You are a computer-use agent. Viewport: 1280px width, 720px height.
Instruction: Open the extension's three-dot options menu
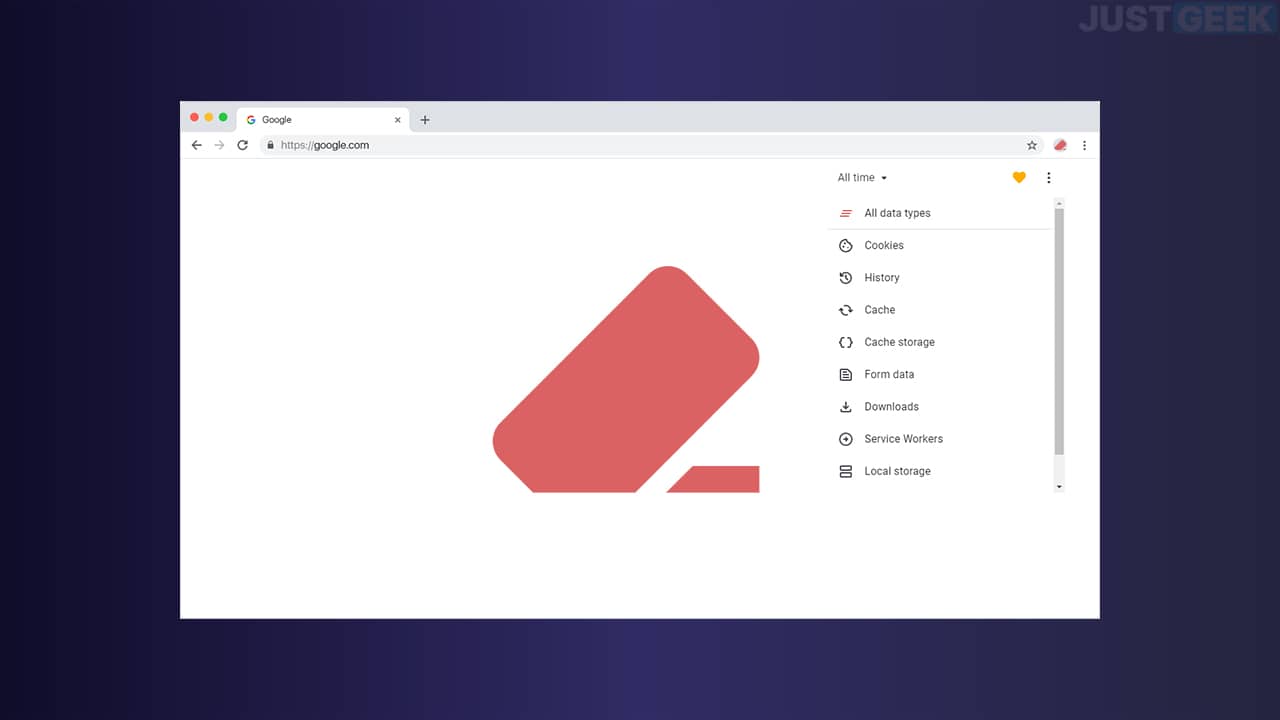[1049, 178]
